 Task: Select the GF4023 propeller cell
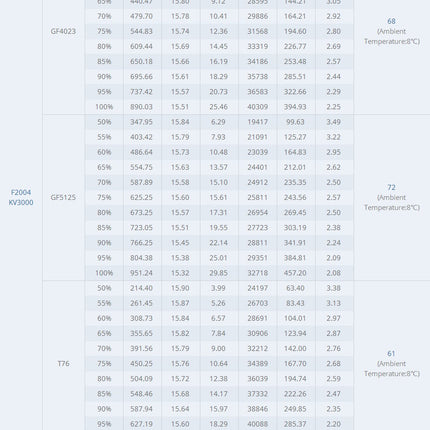click(x=63, y=31)
